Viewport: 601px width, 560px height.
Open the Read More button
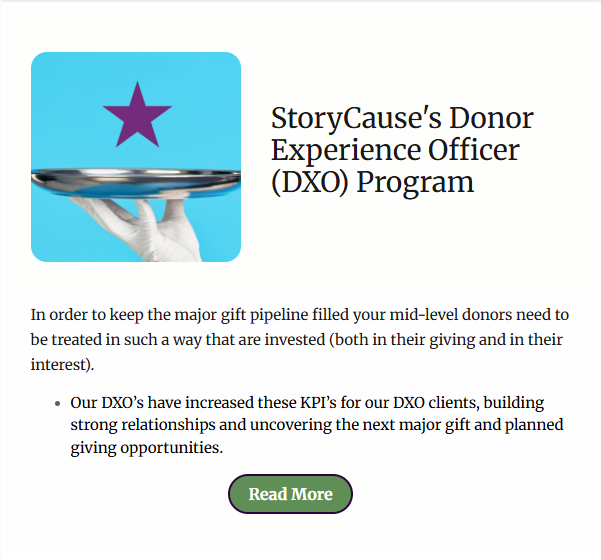[x=290, y=494]
